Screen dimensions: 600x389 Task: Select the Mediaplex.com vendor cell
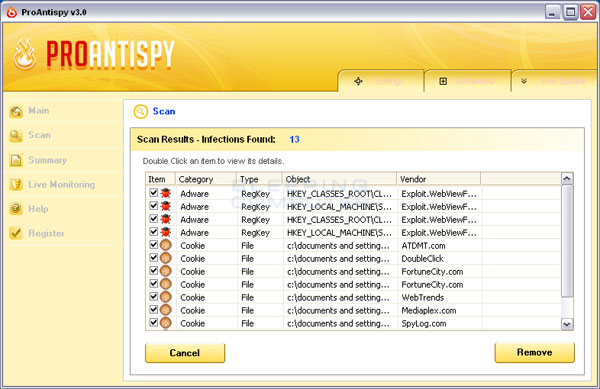(429, 311)
